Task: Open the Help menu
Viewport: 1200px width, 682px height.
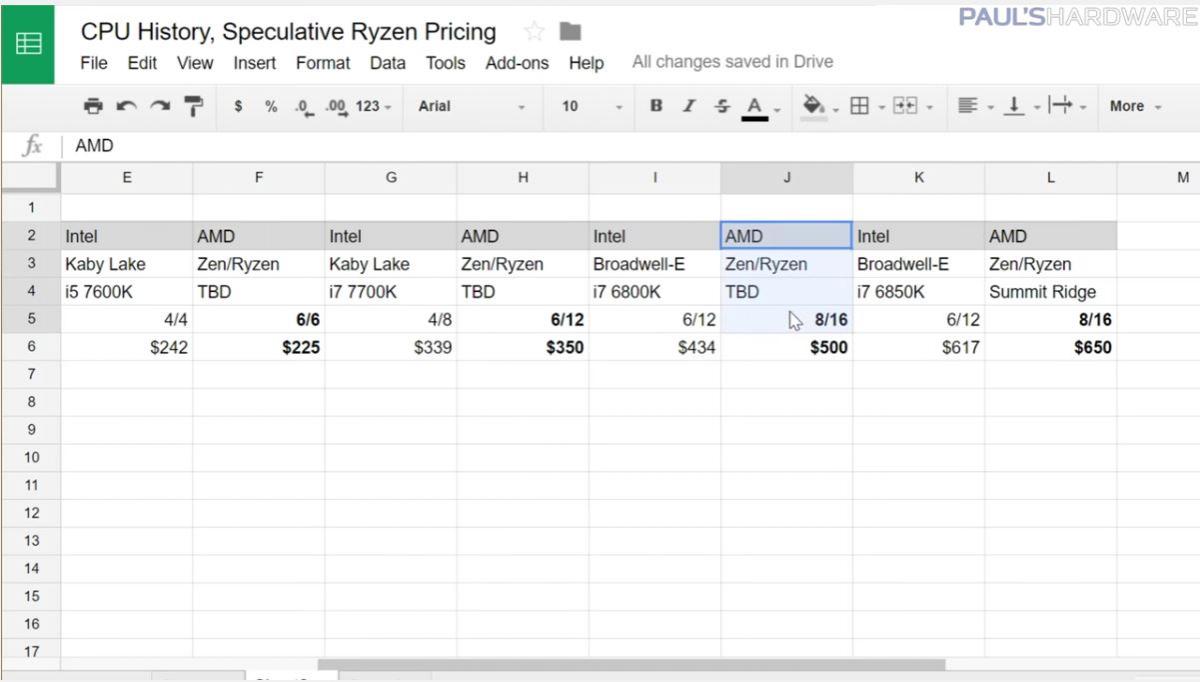Action: click(x=586, y=62)
